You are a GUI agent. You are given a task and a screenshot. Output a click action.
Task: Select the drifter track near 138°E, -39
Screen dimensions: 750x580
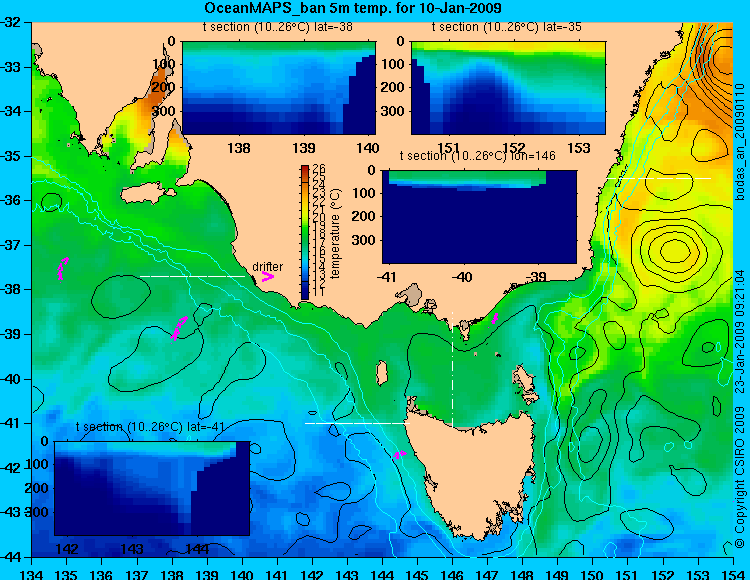click(x=179, y=328)
